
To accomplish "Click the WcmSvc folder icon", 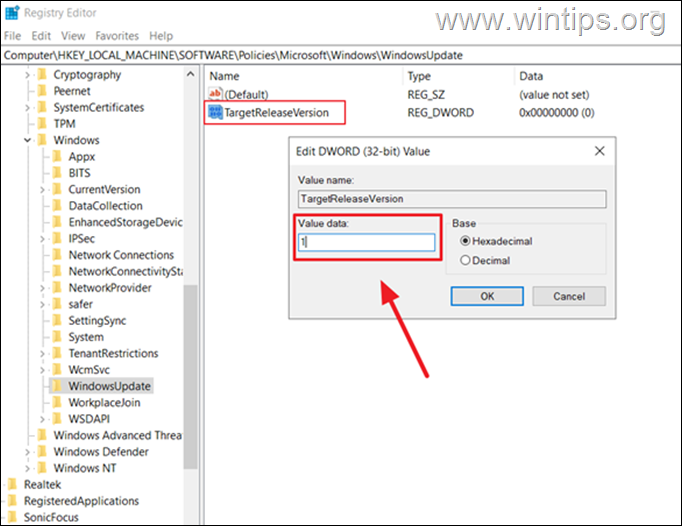I will [x=57, y=369].
